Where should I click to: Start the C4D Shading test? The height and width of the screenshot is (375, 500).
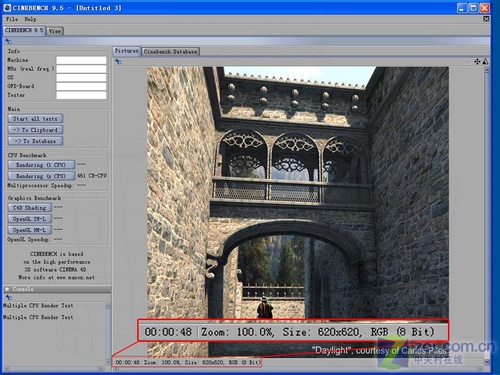(29, 208)
